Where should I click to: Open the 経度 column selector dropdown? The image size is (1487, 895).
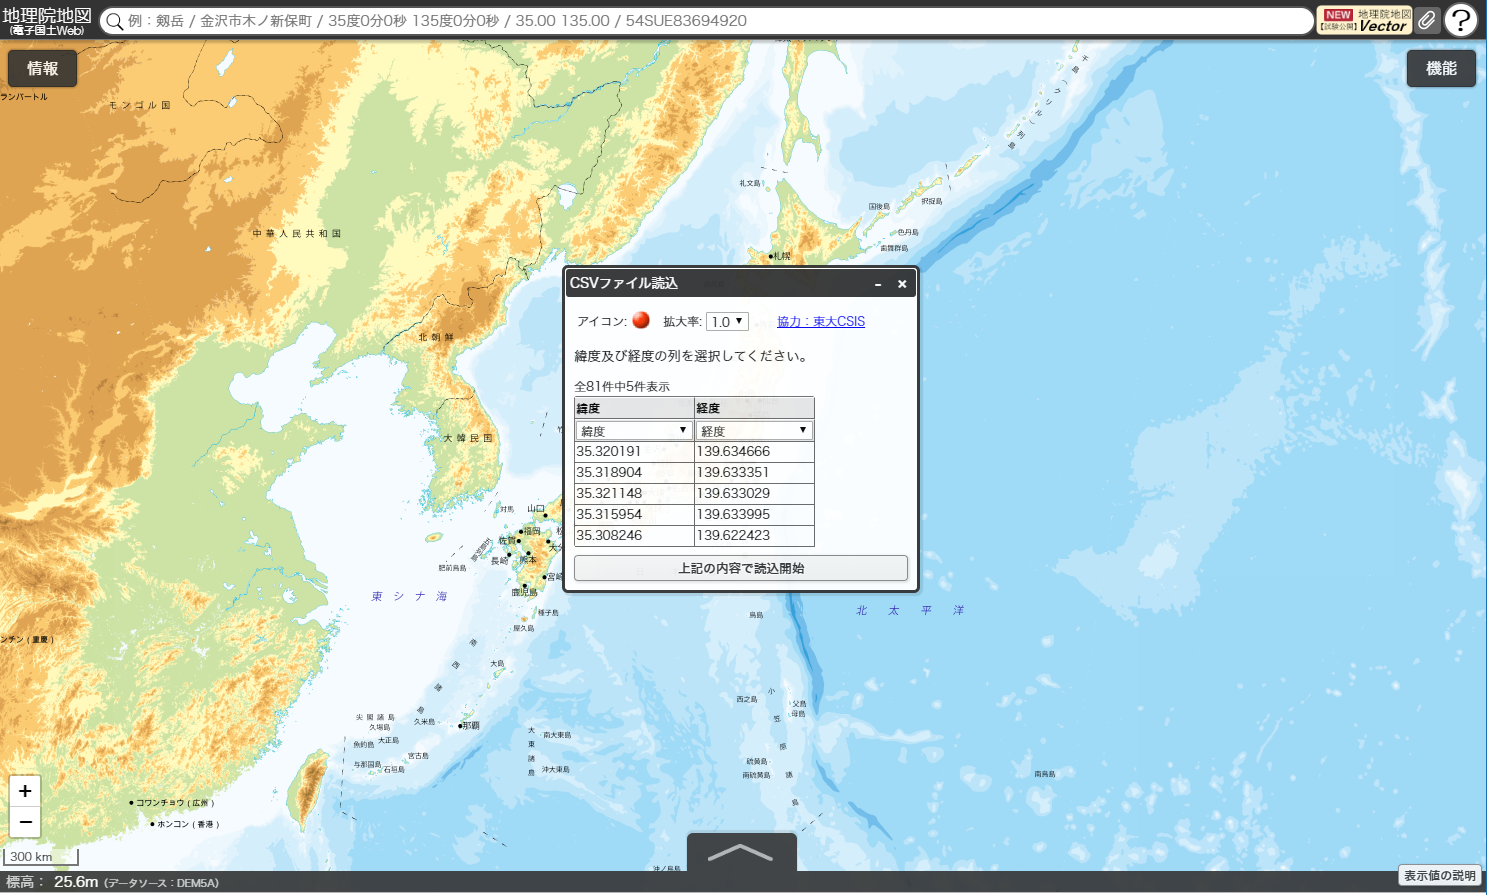click(754, 431)
